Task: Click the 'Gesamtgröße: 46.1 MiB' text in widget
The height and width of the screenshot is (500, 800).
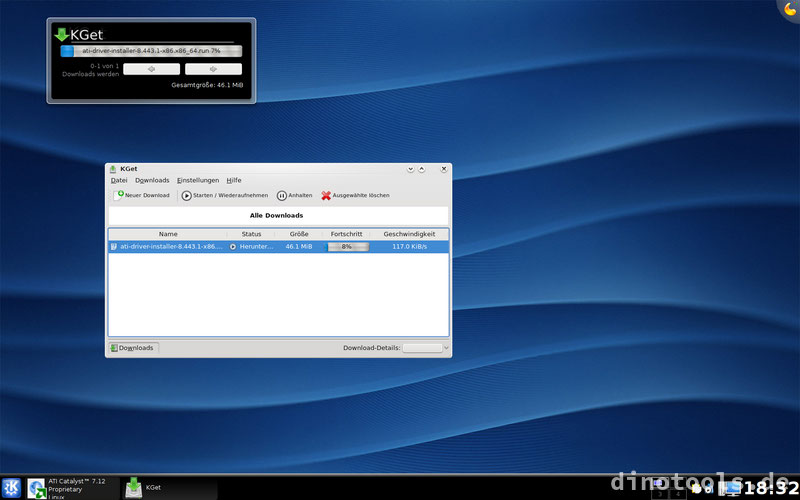Action: (207, 85)
